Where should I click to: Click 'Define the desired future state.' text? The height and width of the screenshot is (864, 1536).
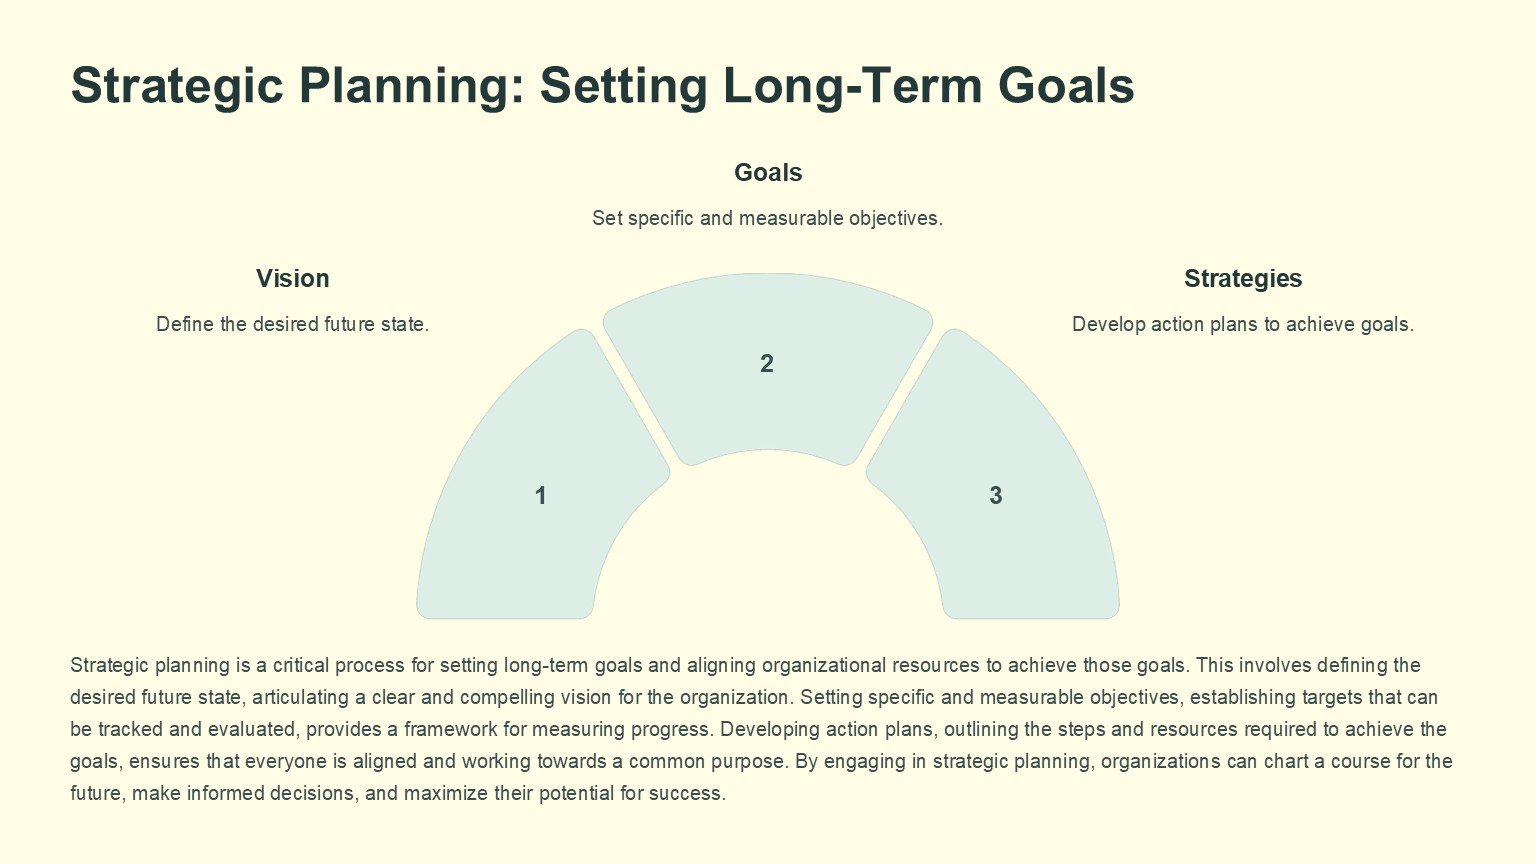(292, 324)
